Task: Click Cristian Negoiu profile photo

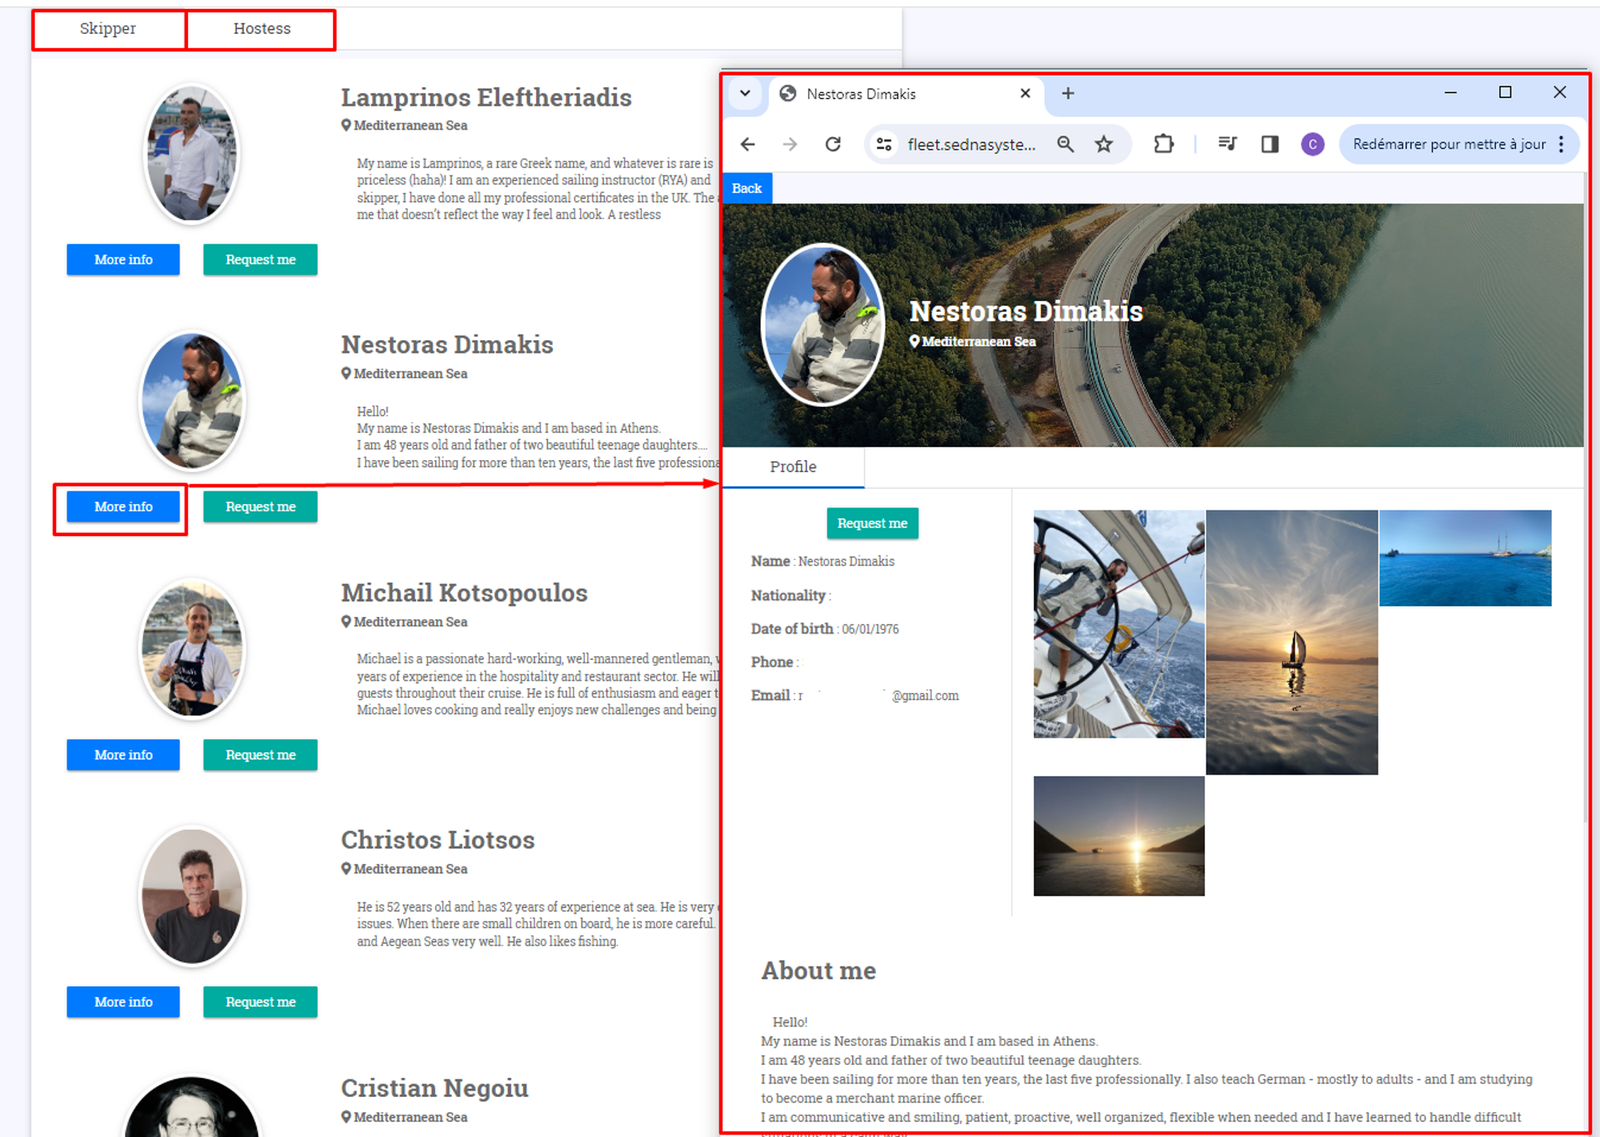Action: (191, 1106)
